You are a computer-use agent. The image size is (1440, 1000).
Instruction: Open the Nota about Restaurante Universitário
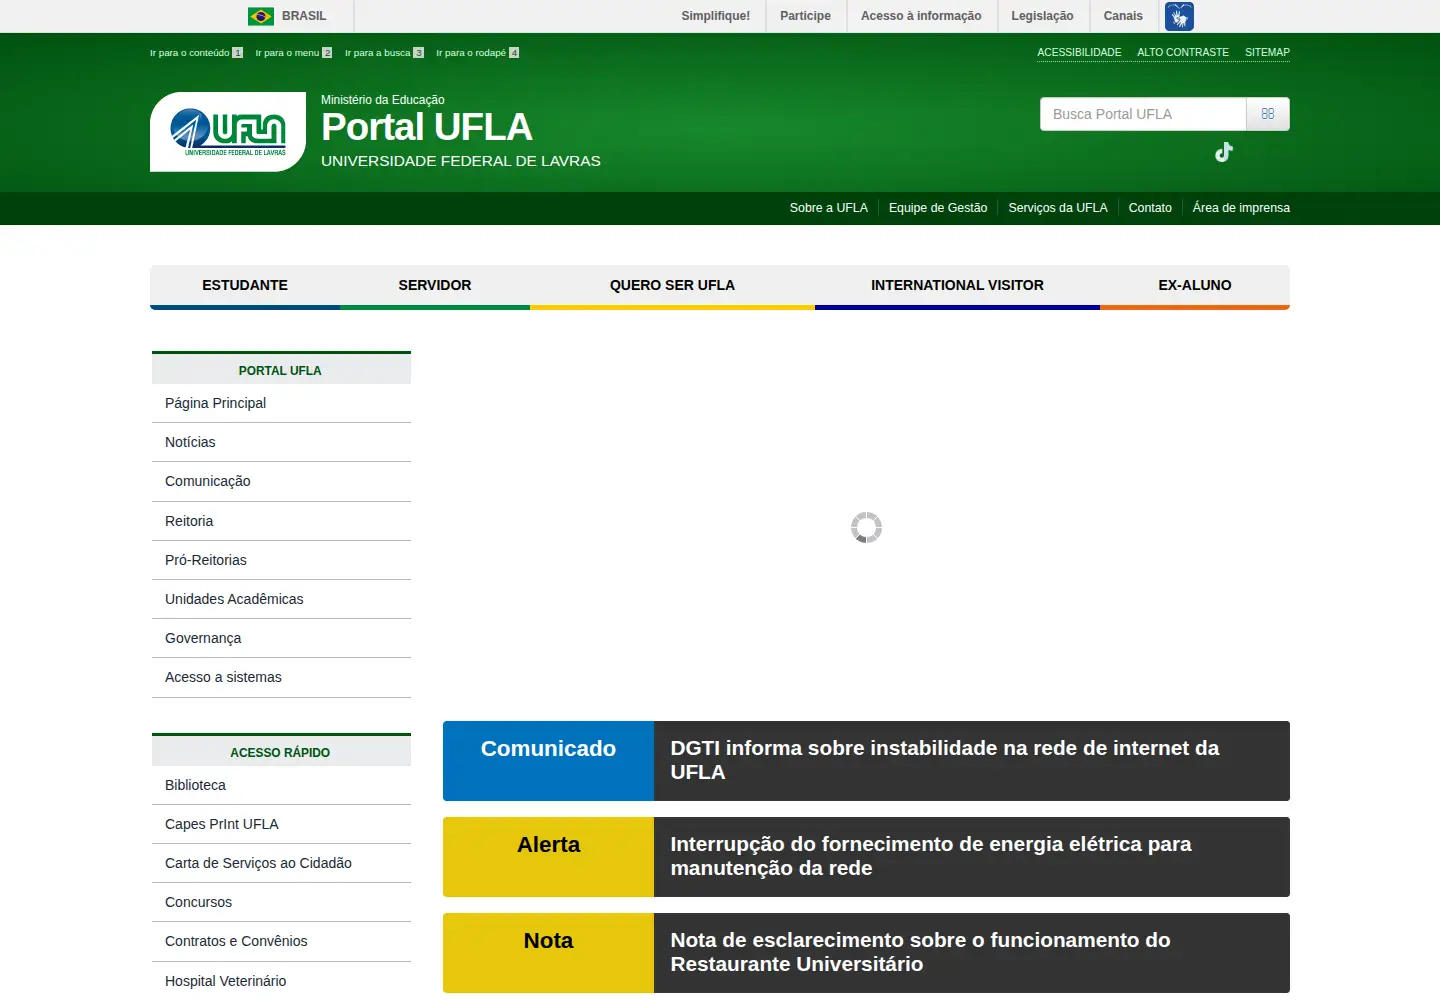(866, 953)
